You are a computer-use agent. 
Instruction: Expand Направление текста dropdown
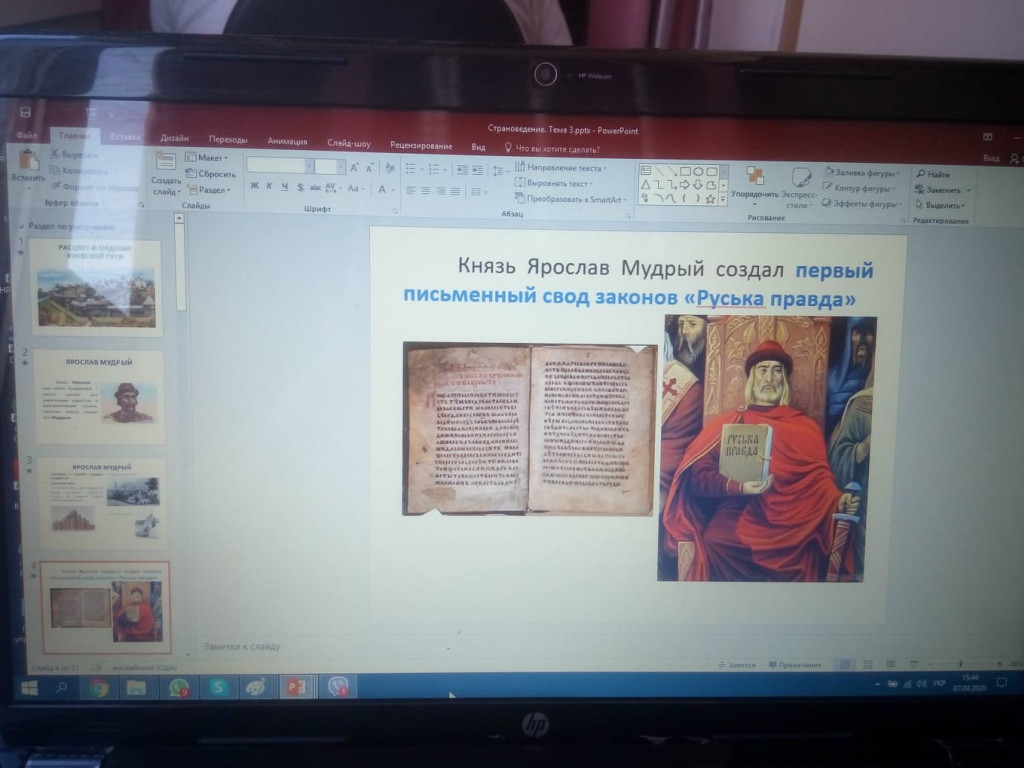coord(560,168)
